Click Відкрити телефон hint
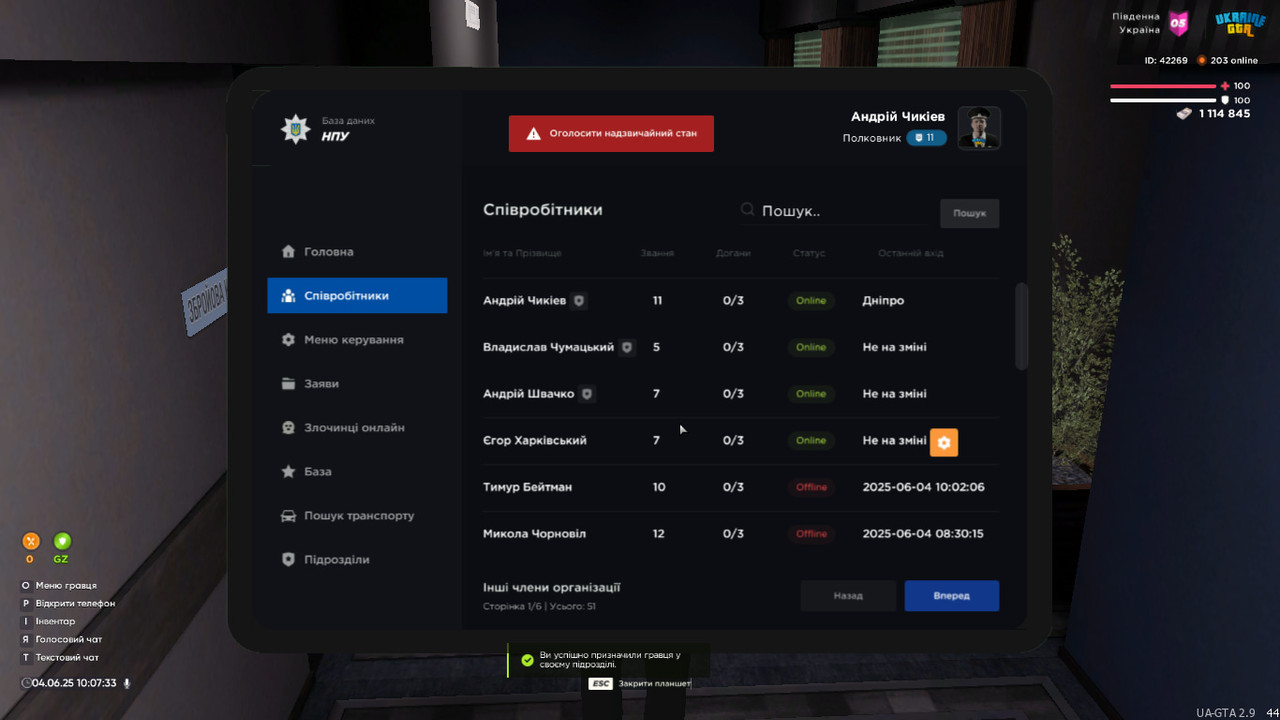 [68, 604]
